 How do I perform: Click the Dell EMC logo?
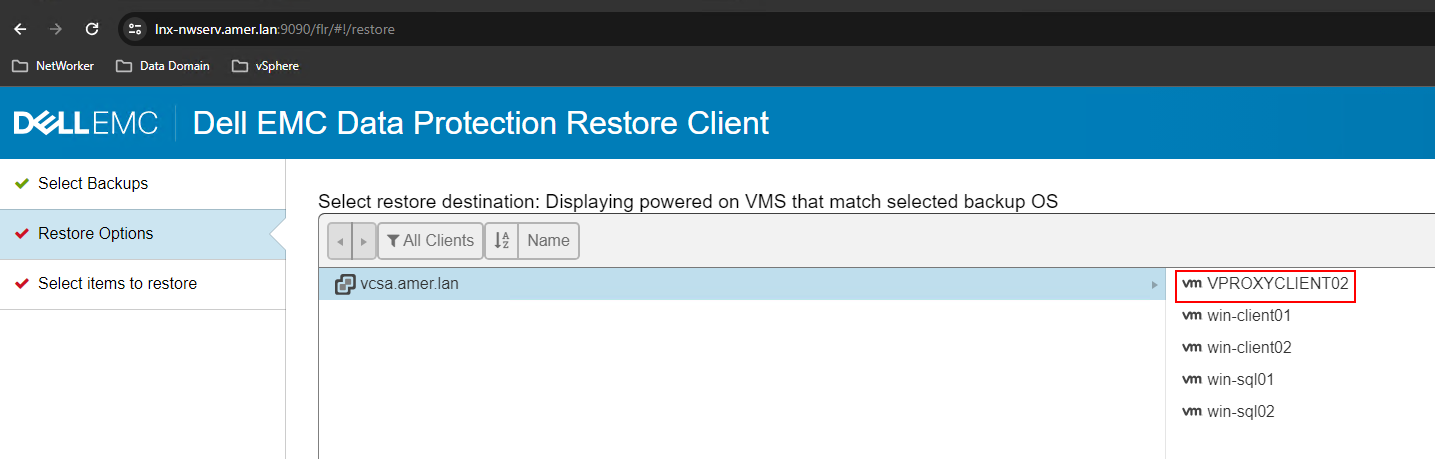(x=86, y=123)
